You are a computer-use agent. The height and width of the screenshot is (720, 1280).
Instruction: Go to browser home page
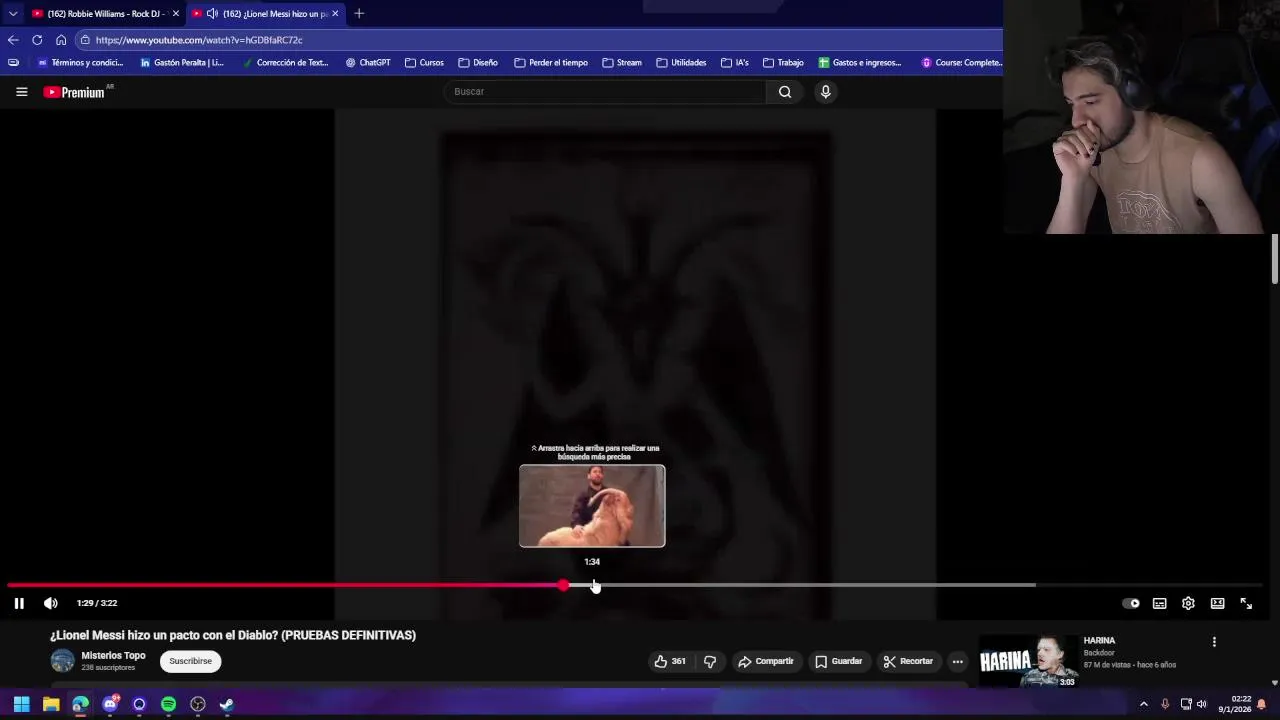(x=61, y=40)
